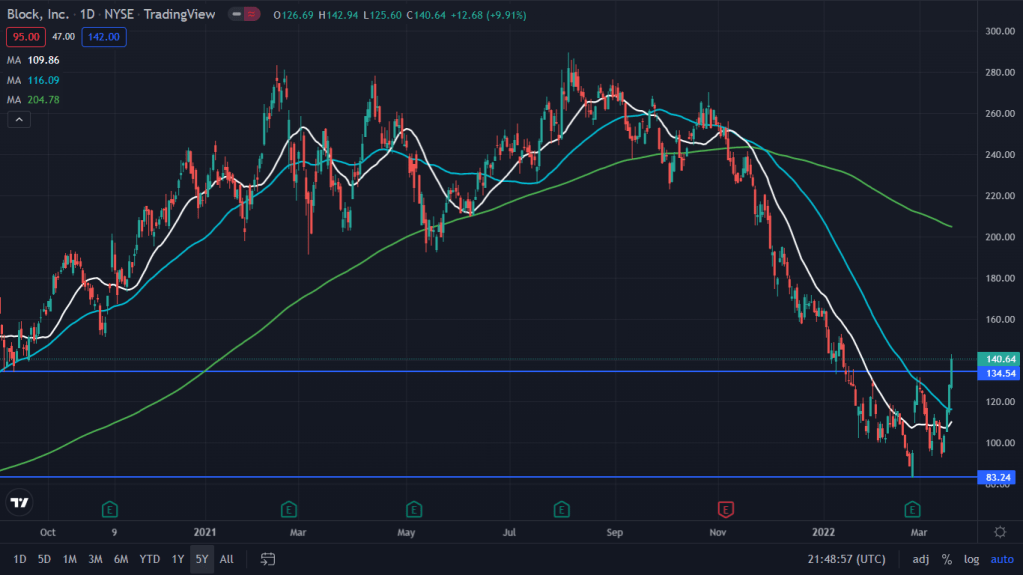Toggle the log scale option
Screen dimensions: 1023x575
coord(972,559)
